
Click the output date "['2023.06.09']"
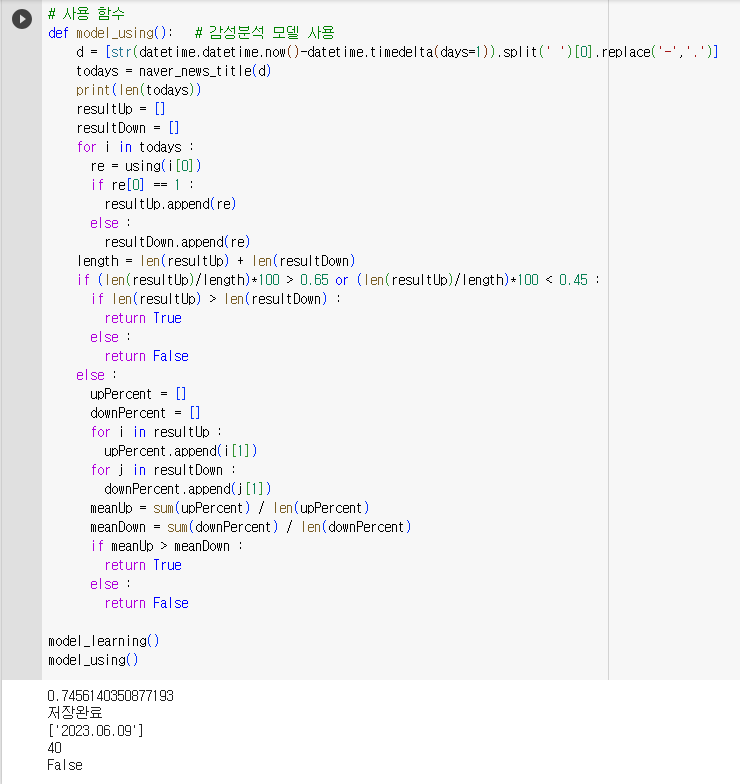pos(96,730)
